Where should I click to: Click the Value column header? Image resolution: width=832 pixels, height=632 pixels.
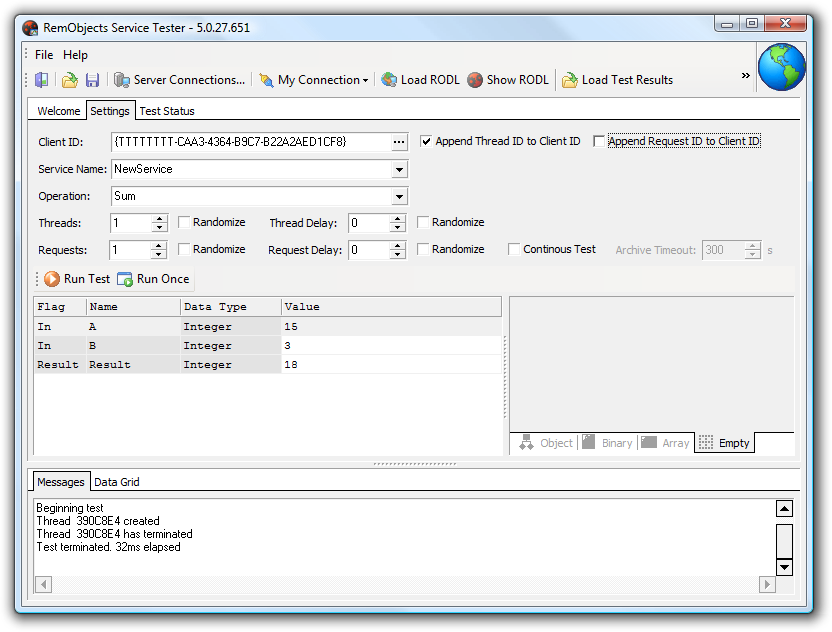[391, 307]
